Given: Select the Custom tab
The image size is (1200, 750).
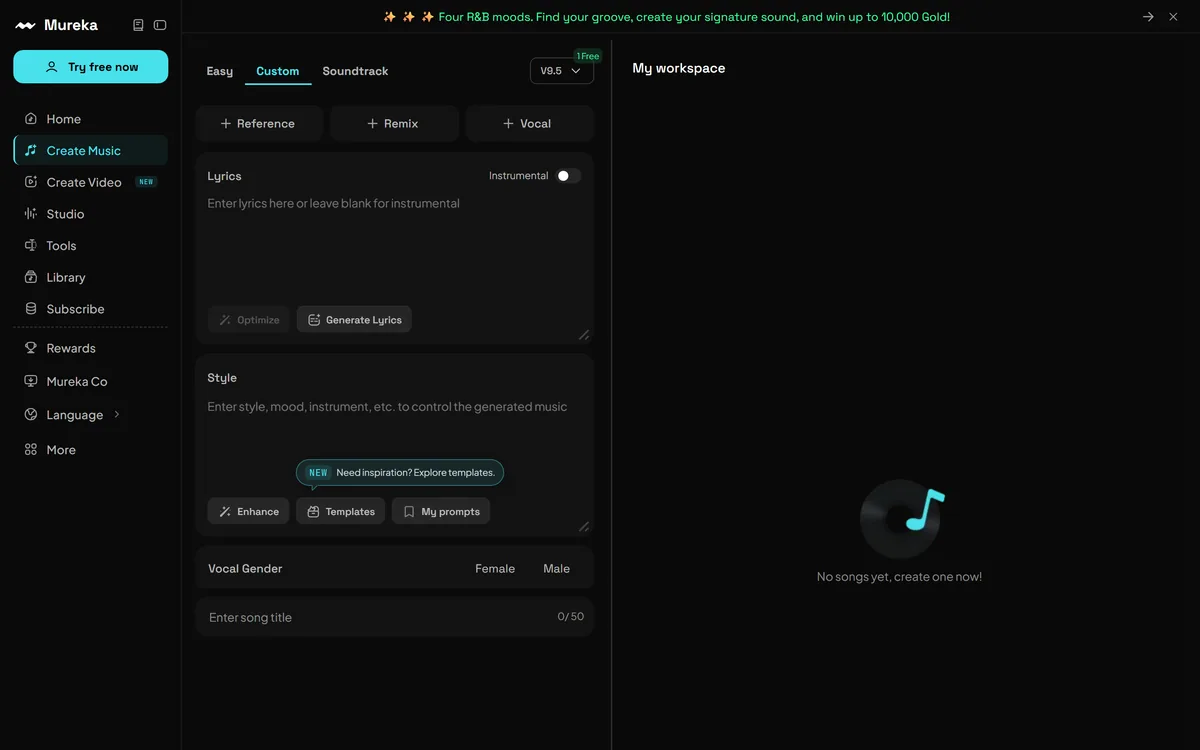Looking at the screenshot, I should (x=278, y=71).
